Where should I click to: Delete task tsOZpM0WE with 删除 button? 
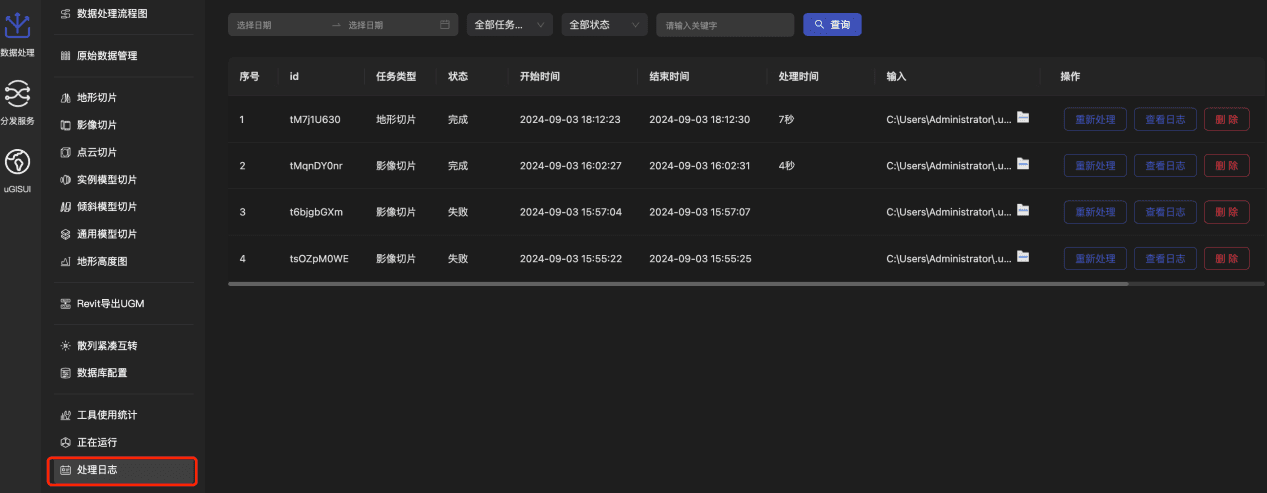1226,258
